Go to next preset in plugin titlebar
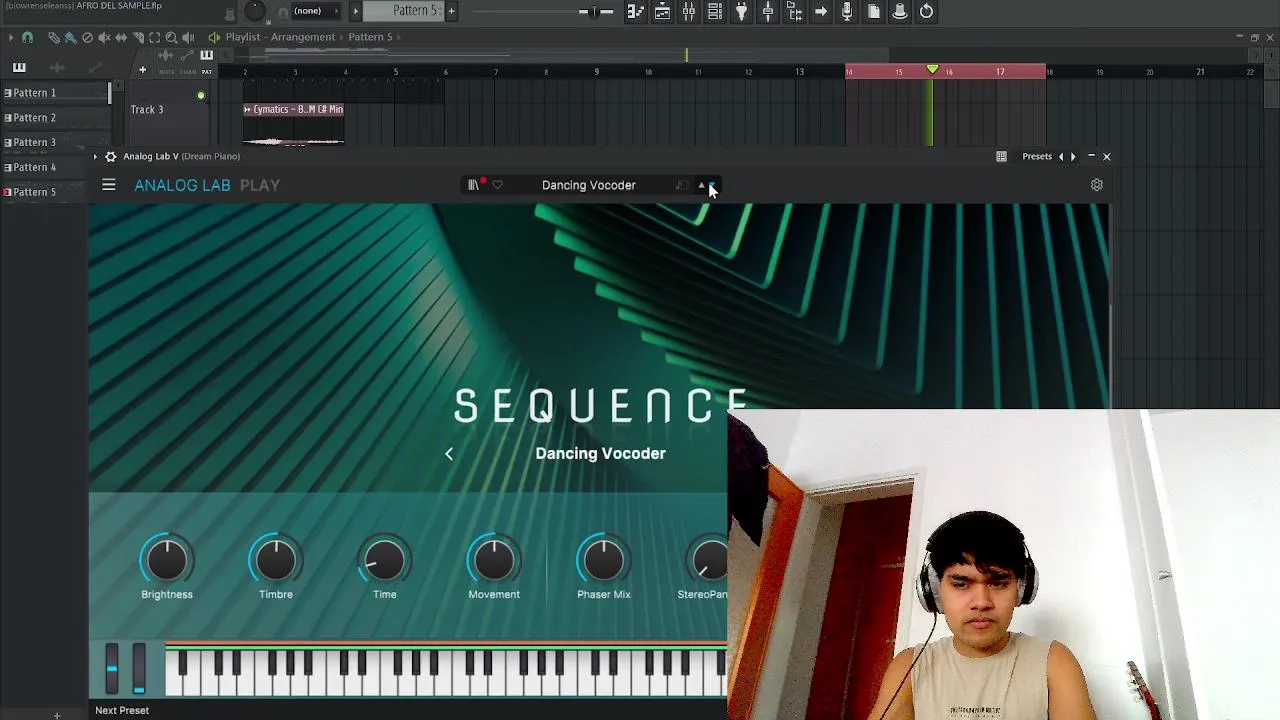The image size is (1280, 720). 1073,156
